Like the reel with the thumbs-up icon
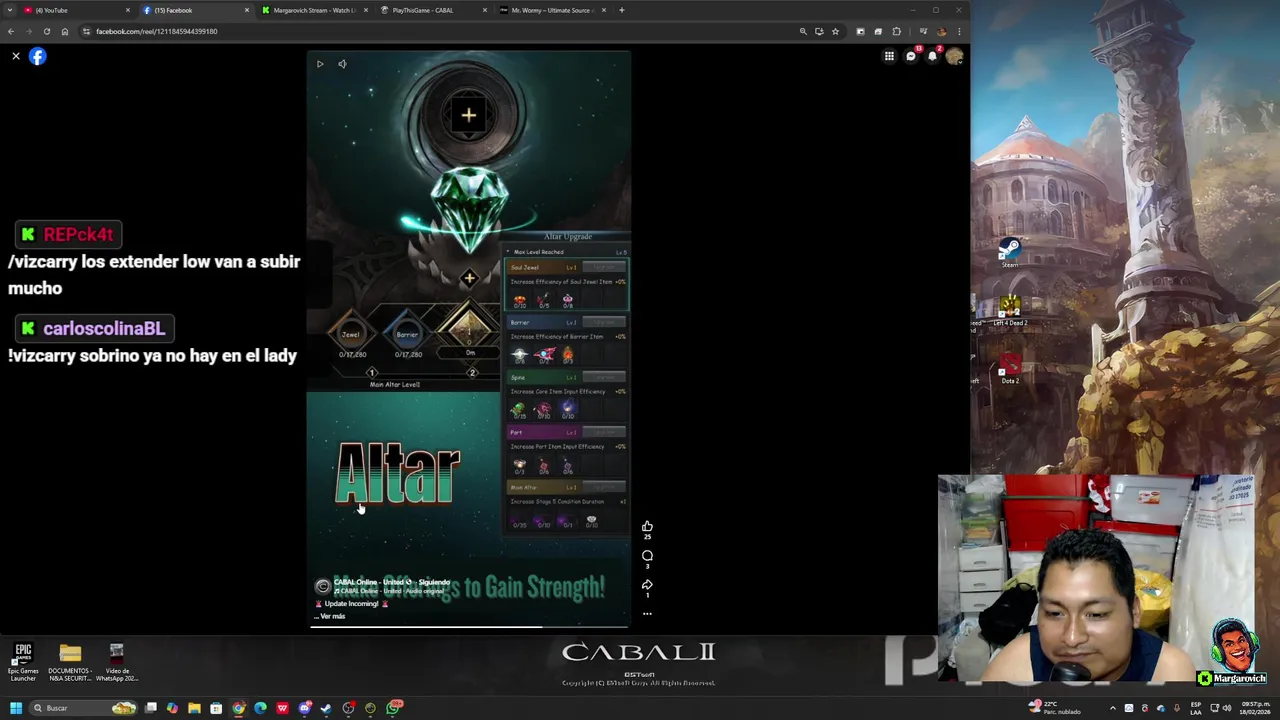This screenshot has height=720, width=1280. [647, 526]
